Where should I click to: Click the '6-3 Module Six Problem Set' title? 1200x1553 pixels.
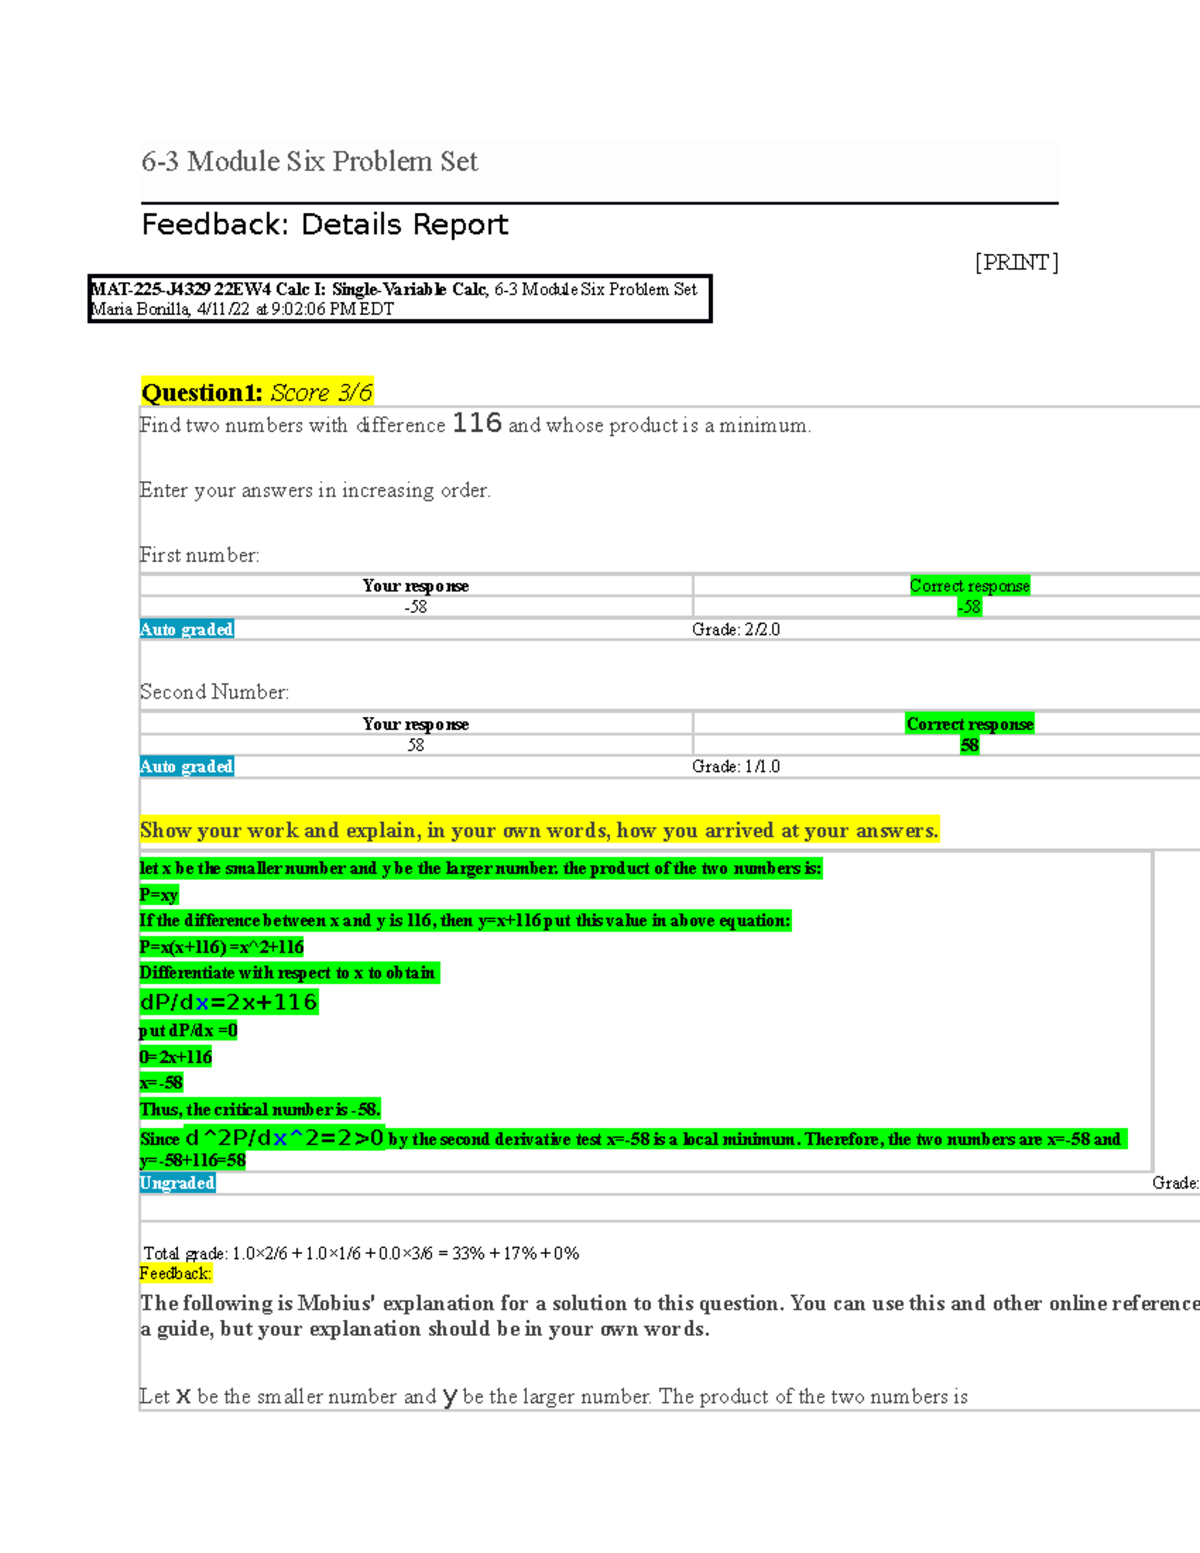tap(309, 162)
